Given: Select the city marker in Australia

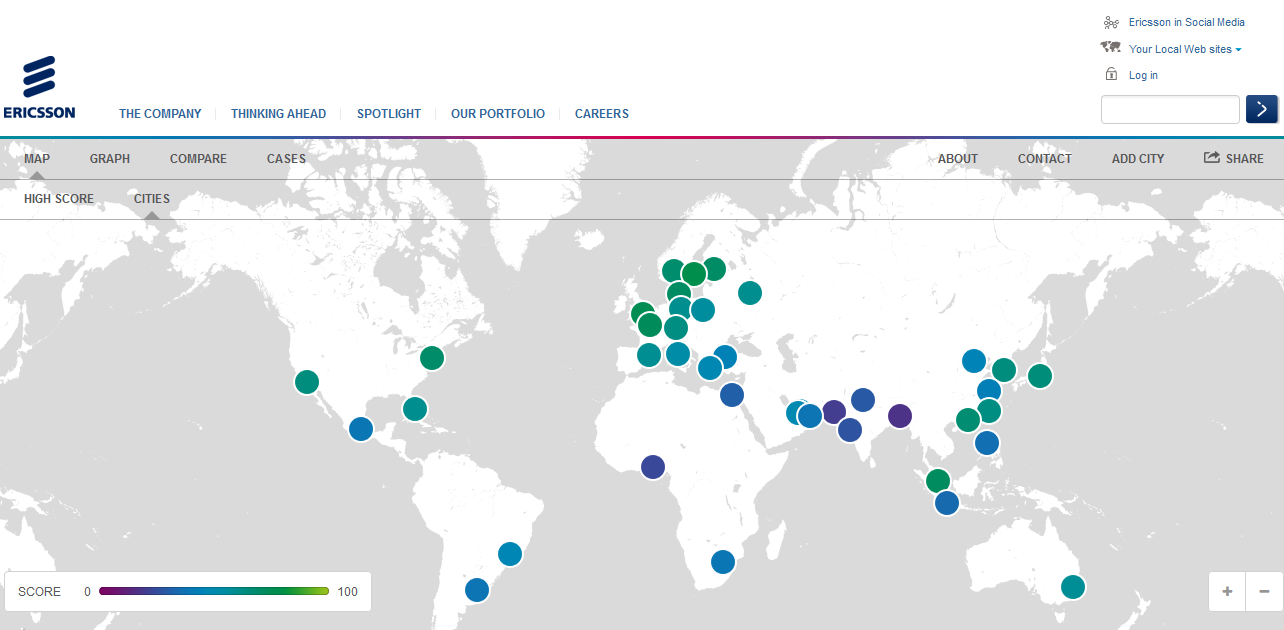Looking at the screenshot, I should pyautogui.click(x=1073, y=587).
